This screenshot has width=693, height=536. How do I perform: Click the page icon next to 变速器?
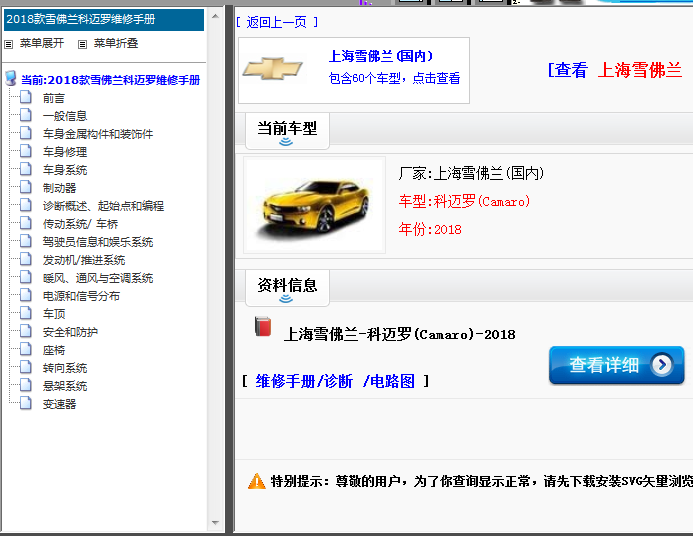point(26,403)
